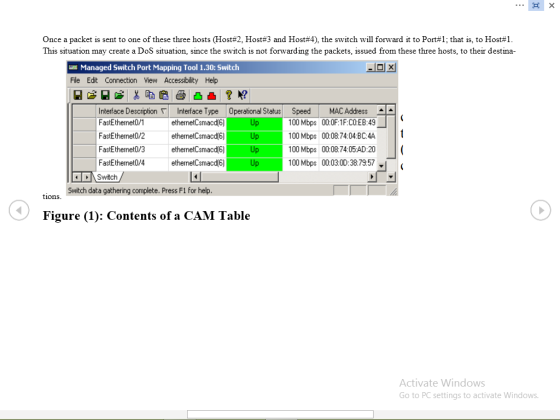560x420 pixels.
Task: Select the Switch sheet tab
Action: (107, 177)
